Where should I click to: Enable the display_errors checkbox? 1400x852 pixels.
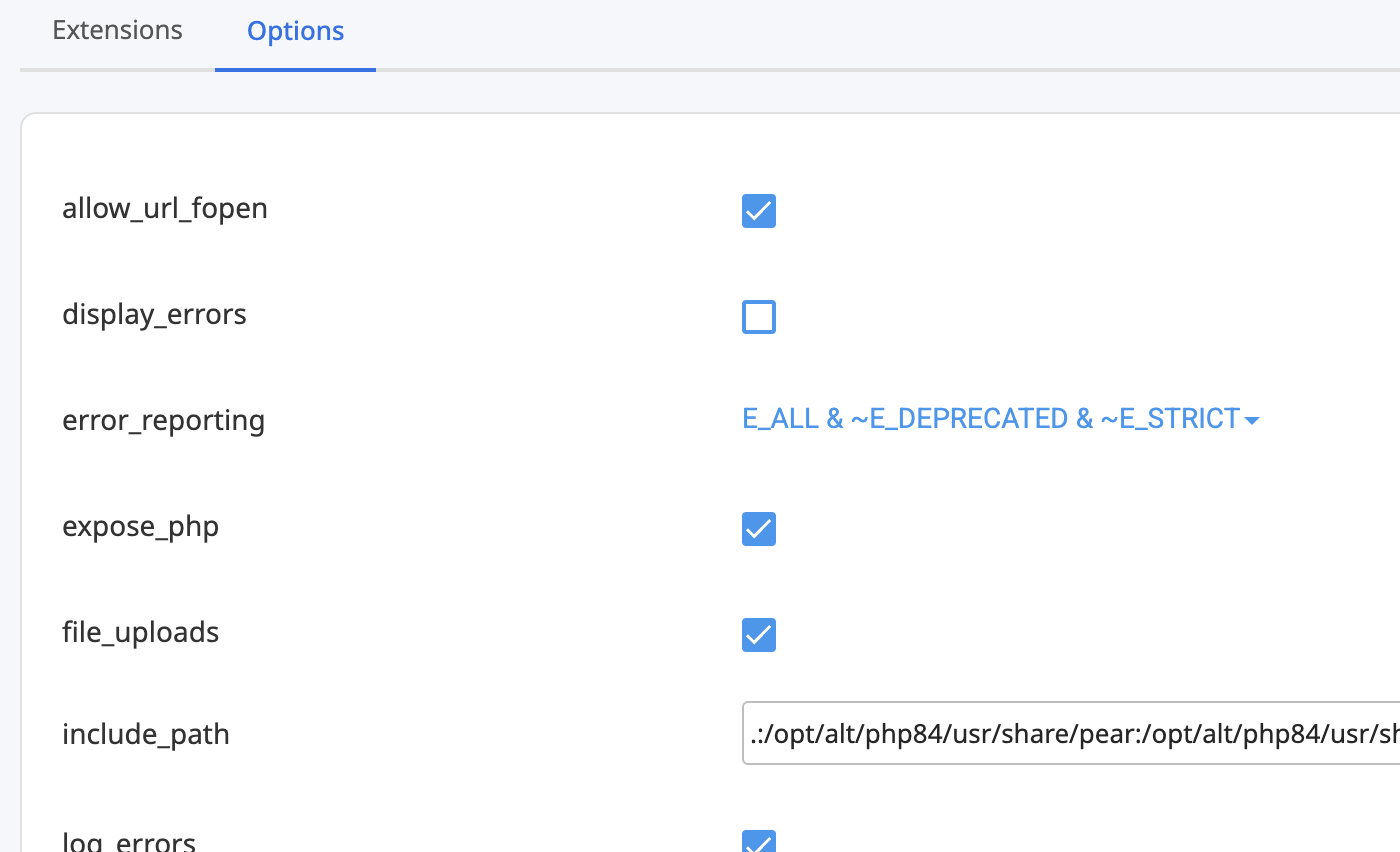(x=759, y=317)
